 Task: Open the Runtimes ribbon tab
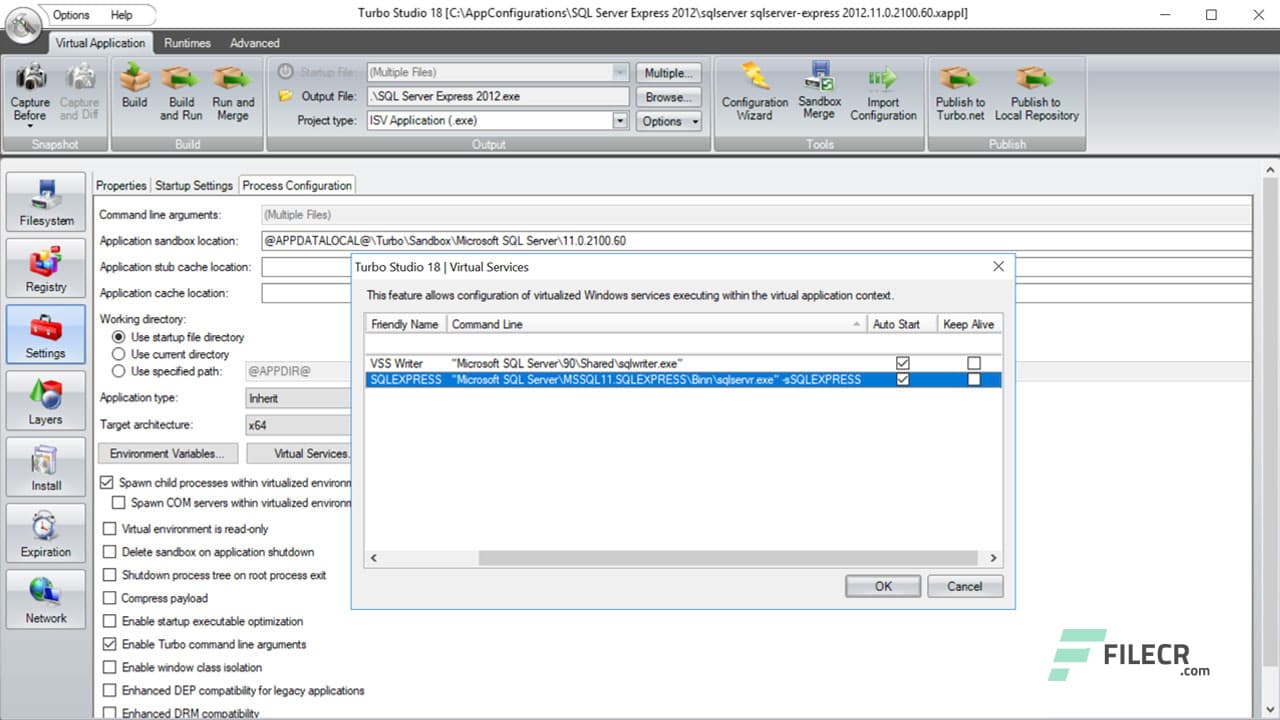187,43
